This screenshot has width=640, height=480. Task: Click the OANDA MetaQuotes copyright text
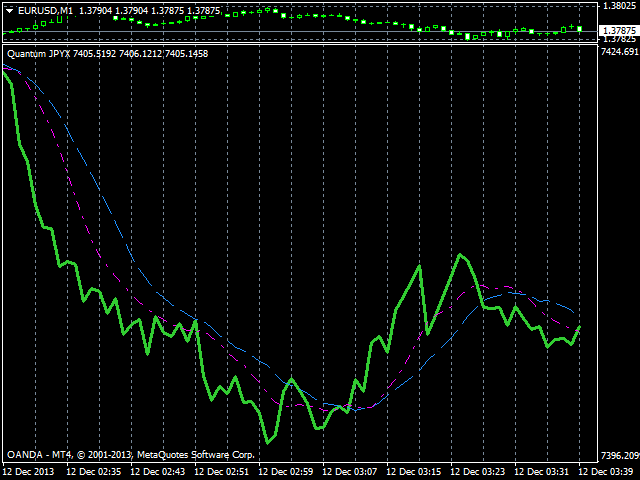(x=130, y=455)
